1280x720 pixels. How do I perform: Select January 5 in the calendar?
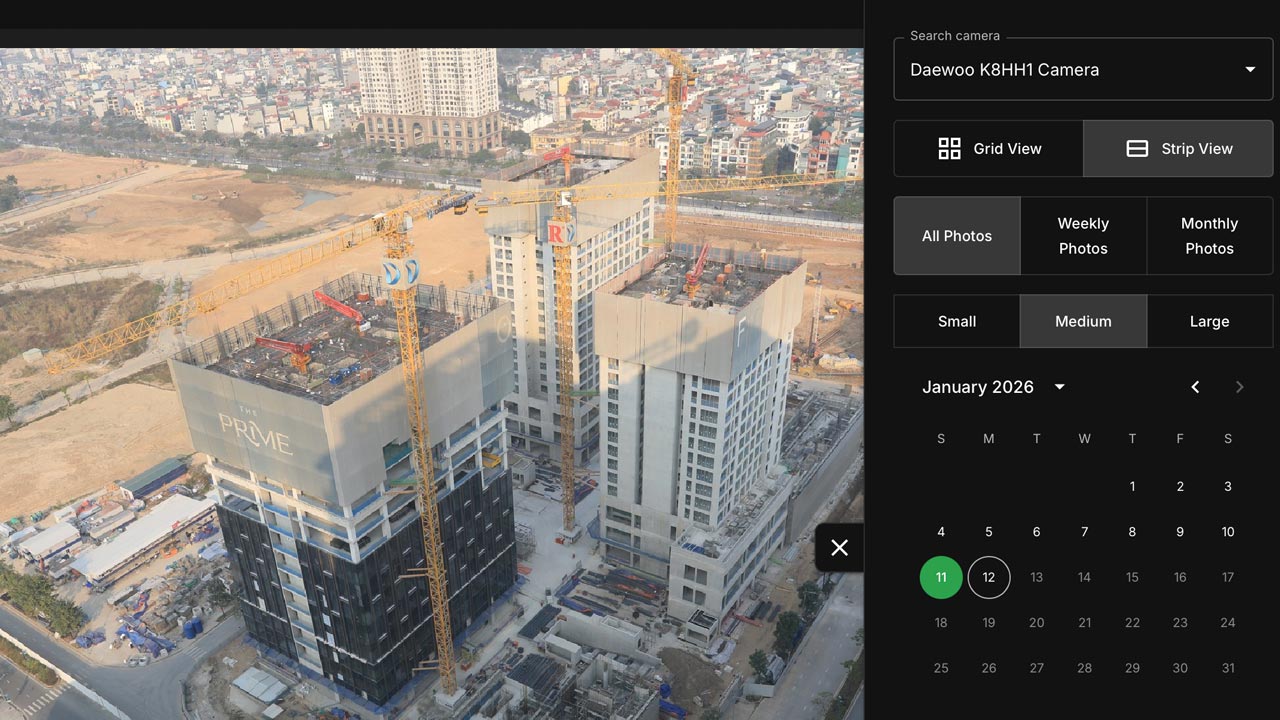point(989,532)
